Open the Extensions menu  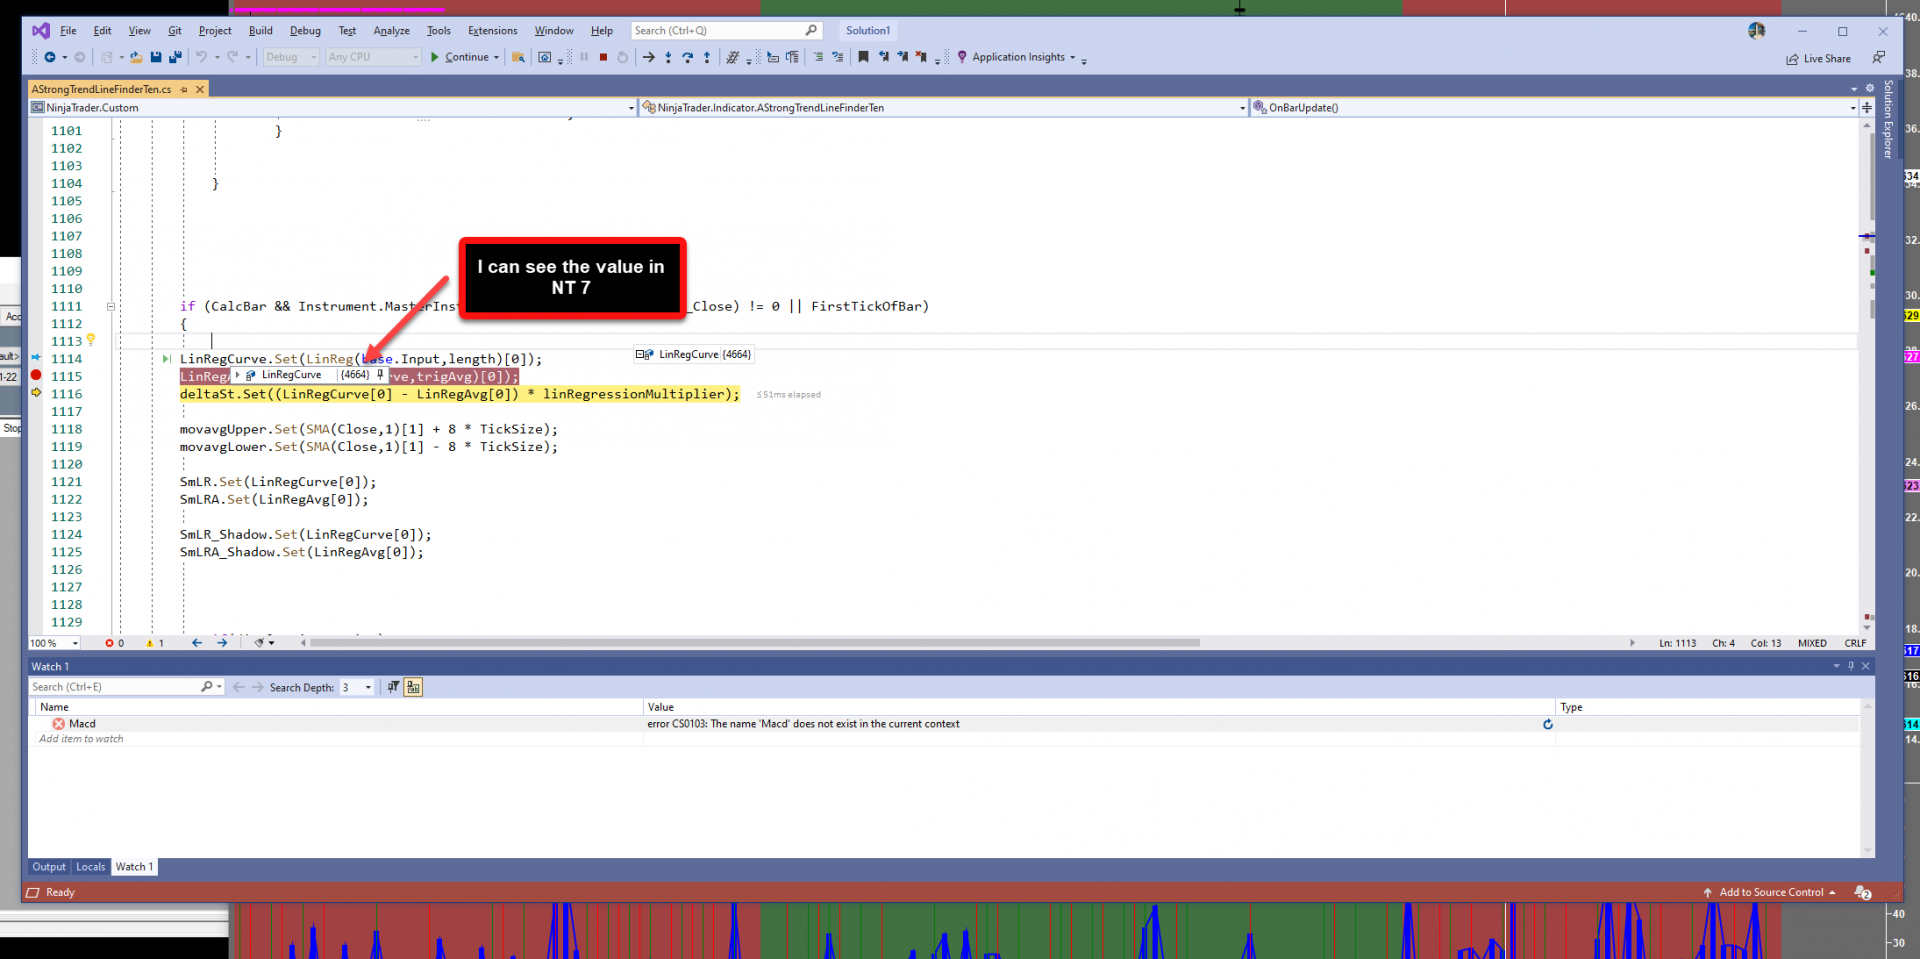(x=493, y=31)
